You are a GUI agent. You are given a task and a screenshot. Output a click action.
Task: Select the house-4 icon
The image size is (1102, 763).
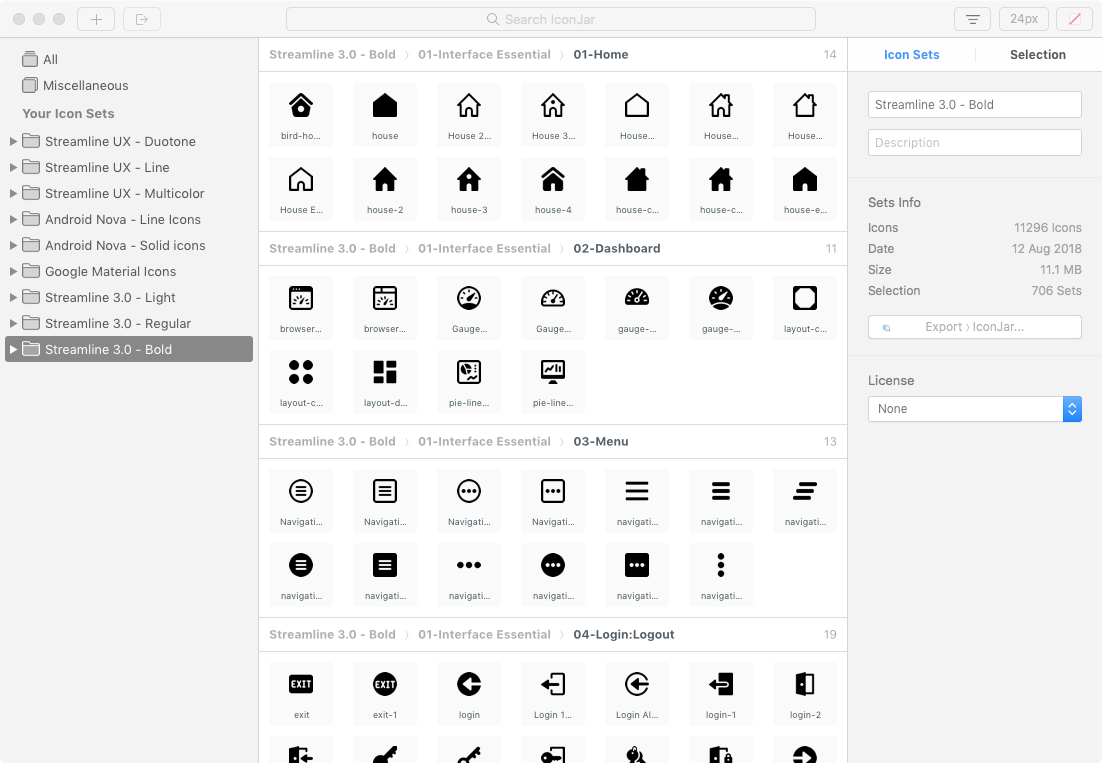tap(553, 188)
